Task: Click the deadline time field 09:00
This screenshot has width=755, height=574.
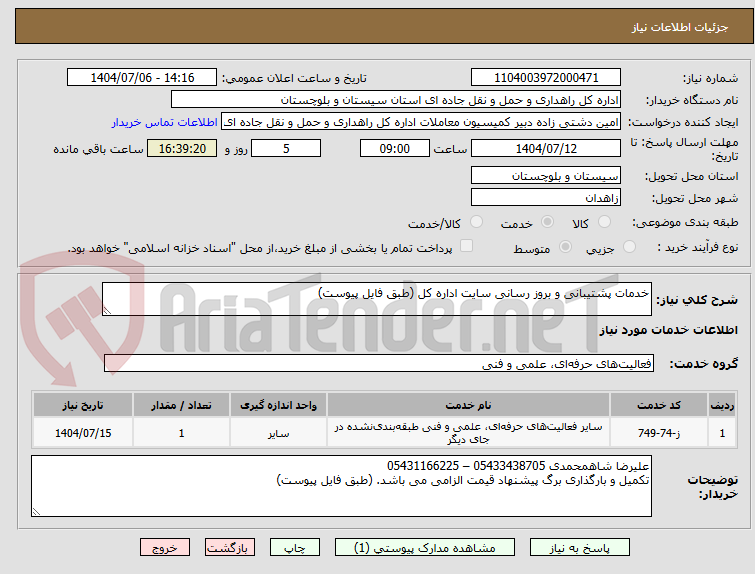Action: 395,148
